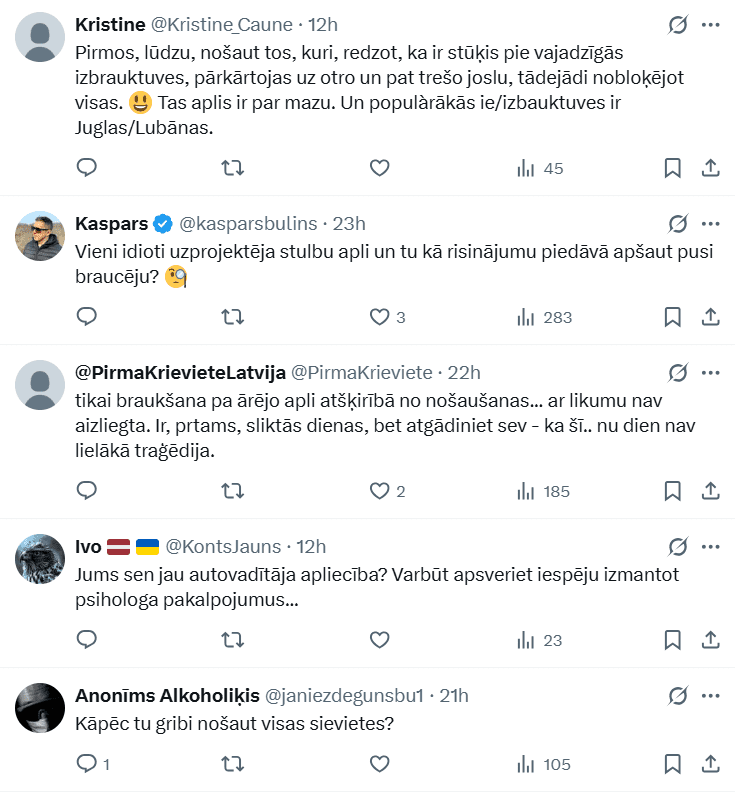The width and height of the screenshot is (735, 793).
Task: View analytics showing 283 views
Action: tap(544, 317)
